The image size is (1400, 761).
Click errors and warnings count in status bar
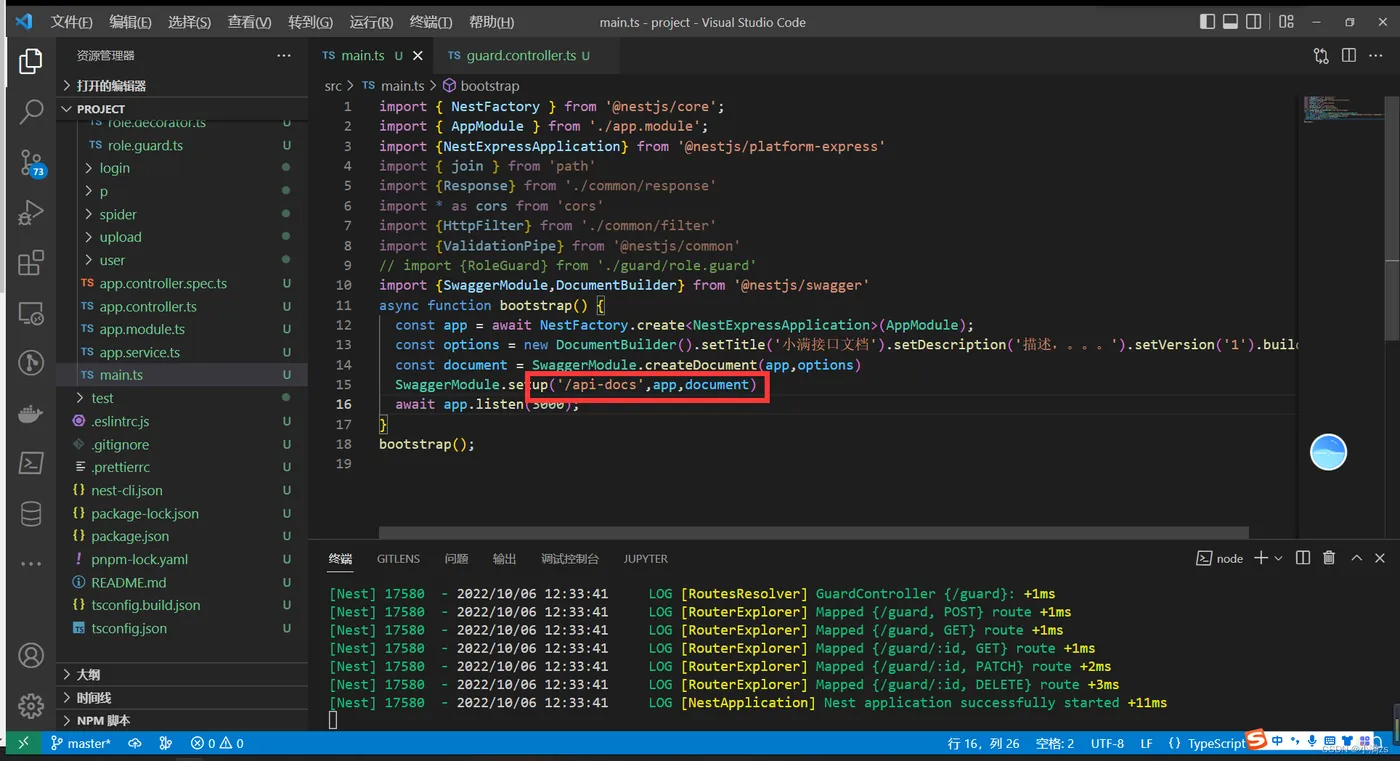click(x=217, y=743)
